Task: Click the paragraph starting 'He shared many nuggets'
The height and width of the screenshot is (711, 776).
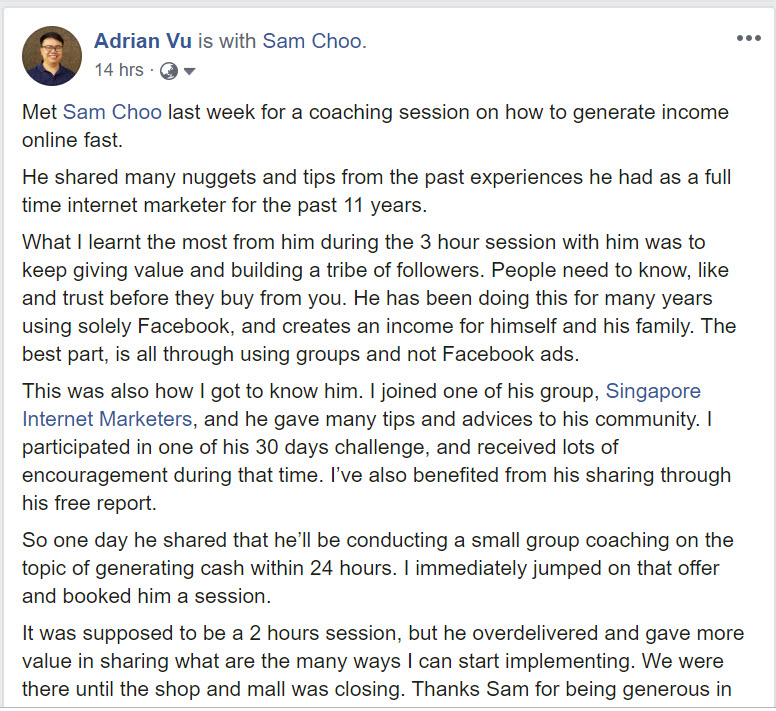Action: [376, 191]
